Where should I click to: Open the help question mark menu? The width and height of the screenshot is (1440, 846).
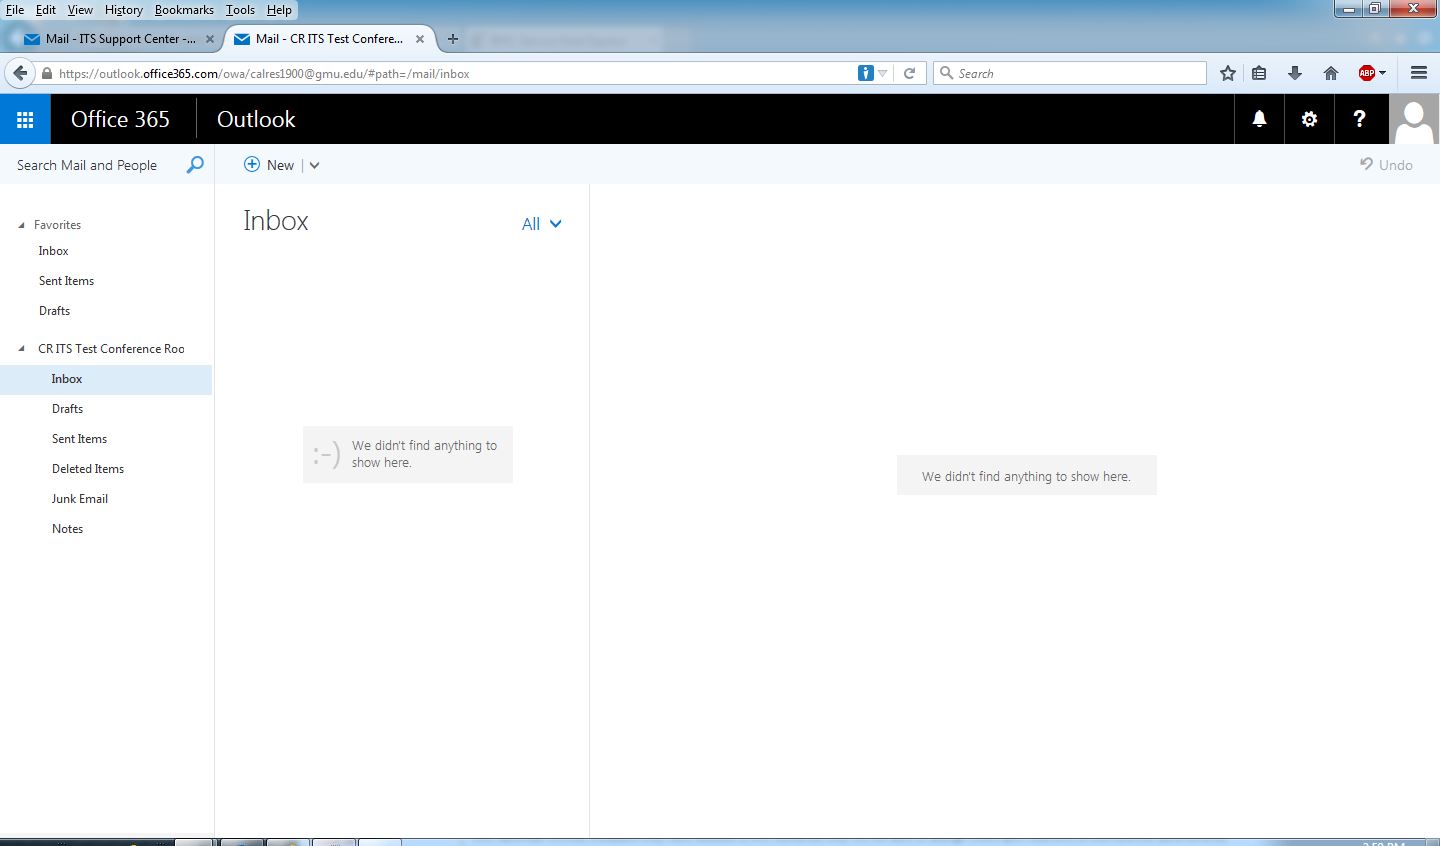pos(1359,120)
